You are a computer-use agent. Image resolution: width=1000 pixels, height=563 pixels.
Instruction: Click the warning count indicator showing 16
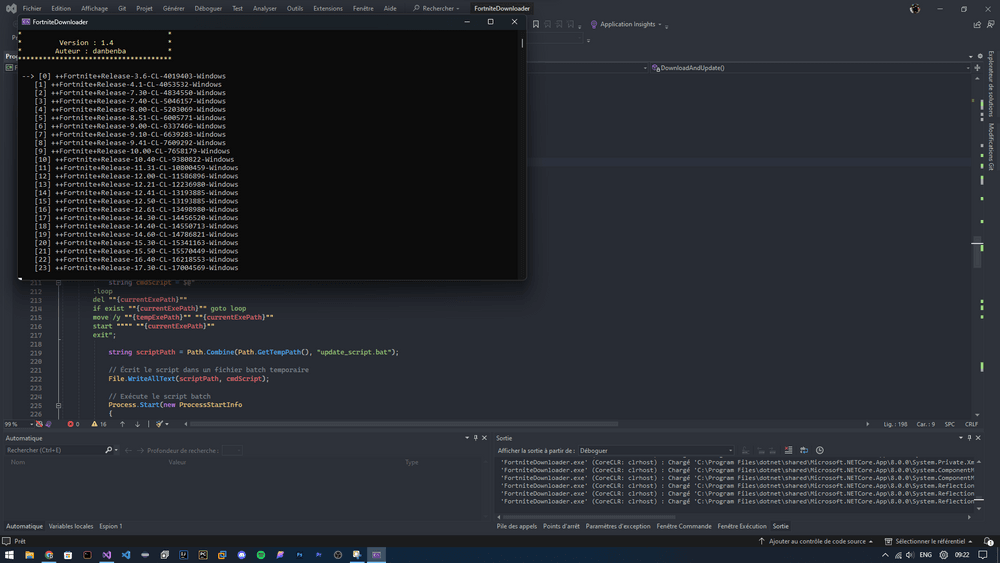[x=99, y=424]
